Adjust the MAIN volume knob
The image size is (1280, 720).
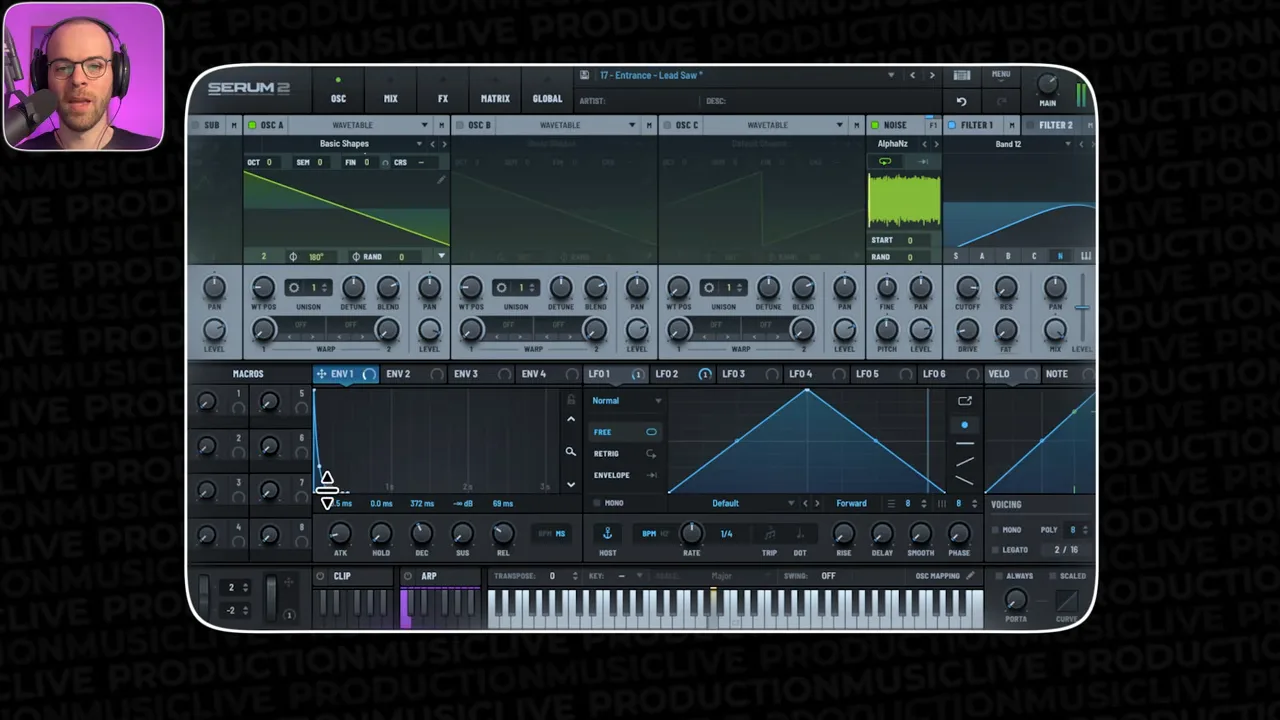point(1047,84)
